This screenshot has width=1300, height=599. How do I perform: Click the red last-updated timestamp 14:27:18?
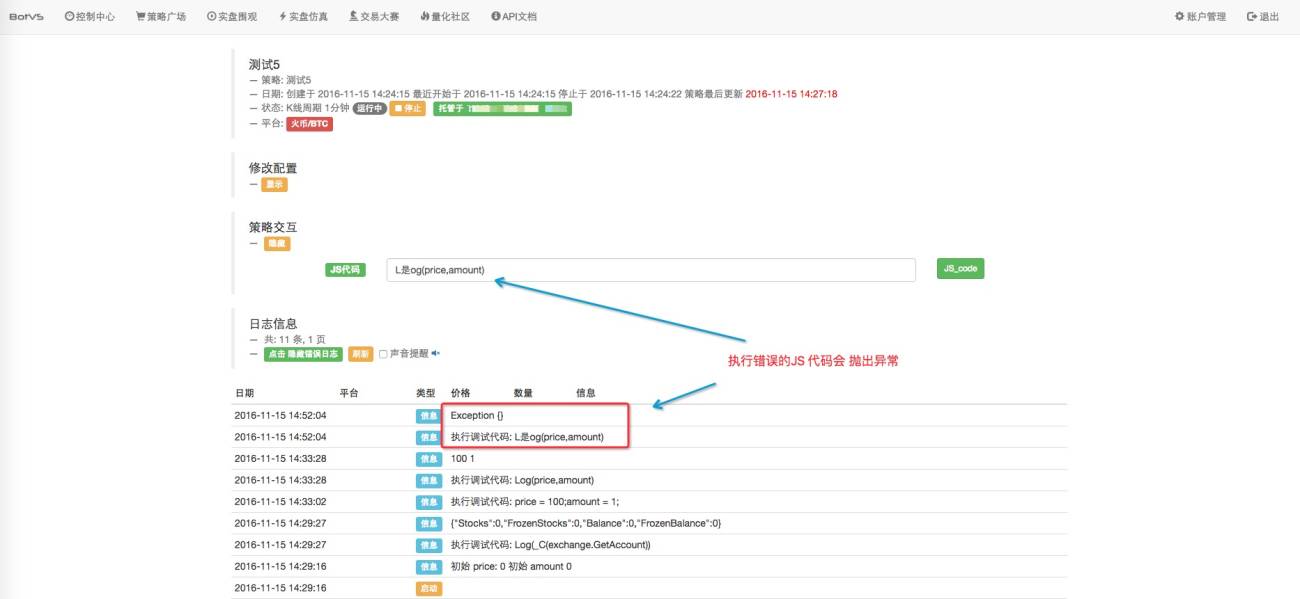[791, 93]
